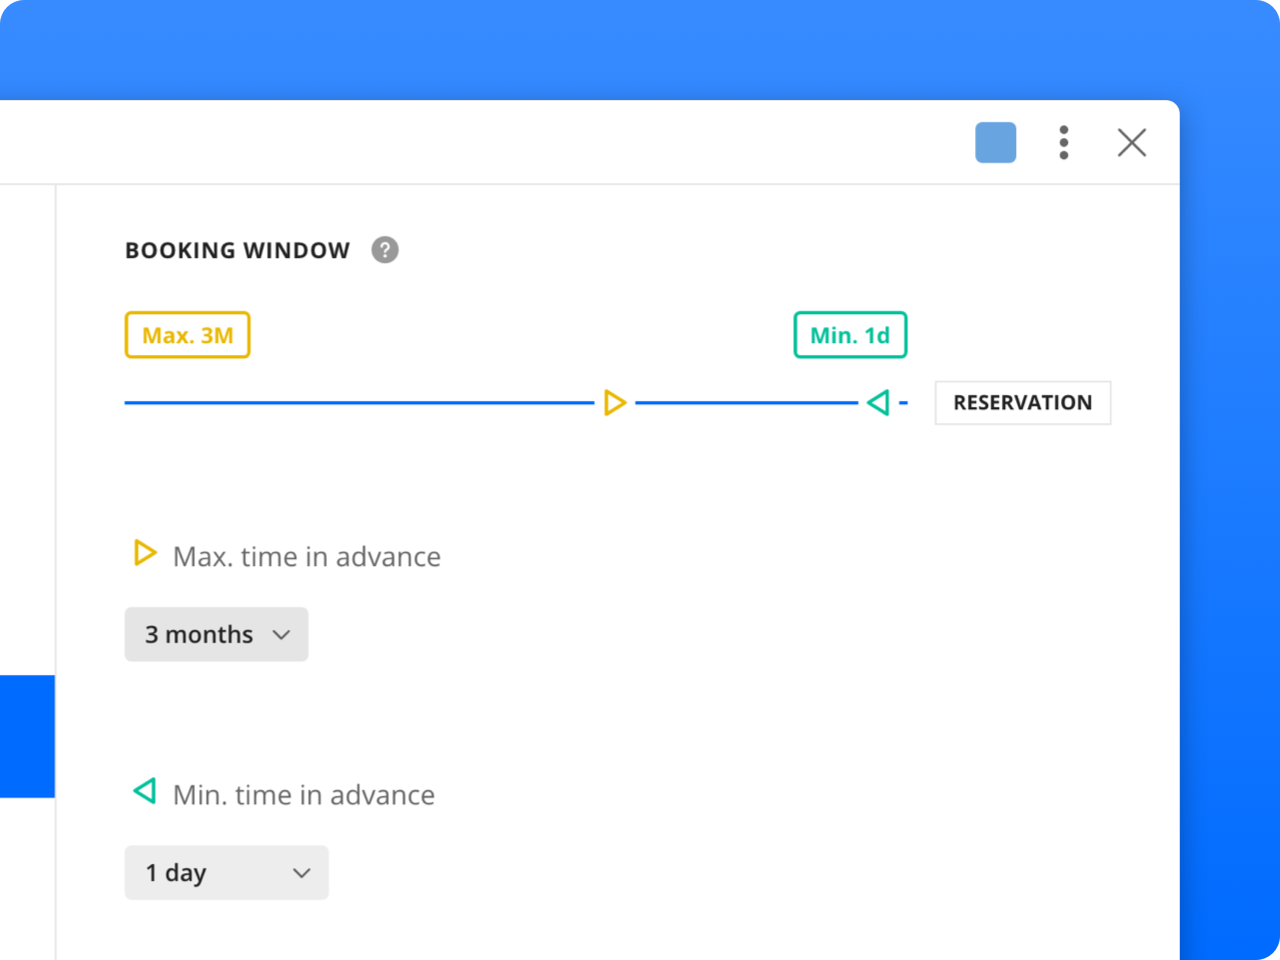
Task: Open the three-dot more options menu
Action: (x=1063, y=143)
